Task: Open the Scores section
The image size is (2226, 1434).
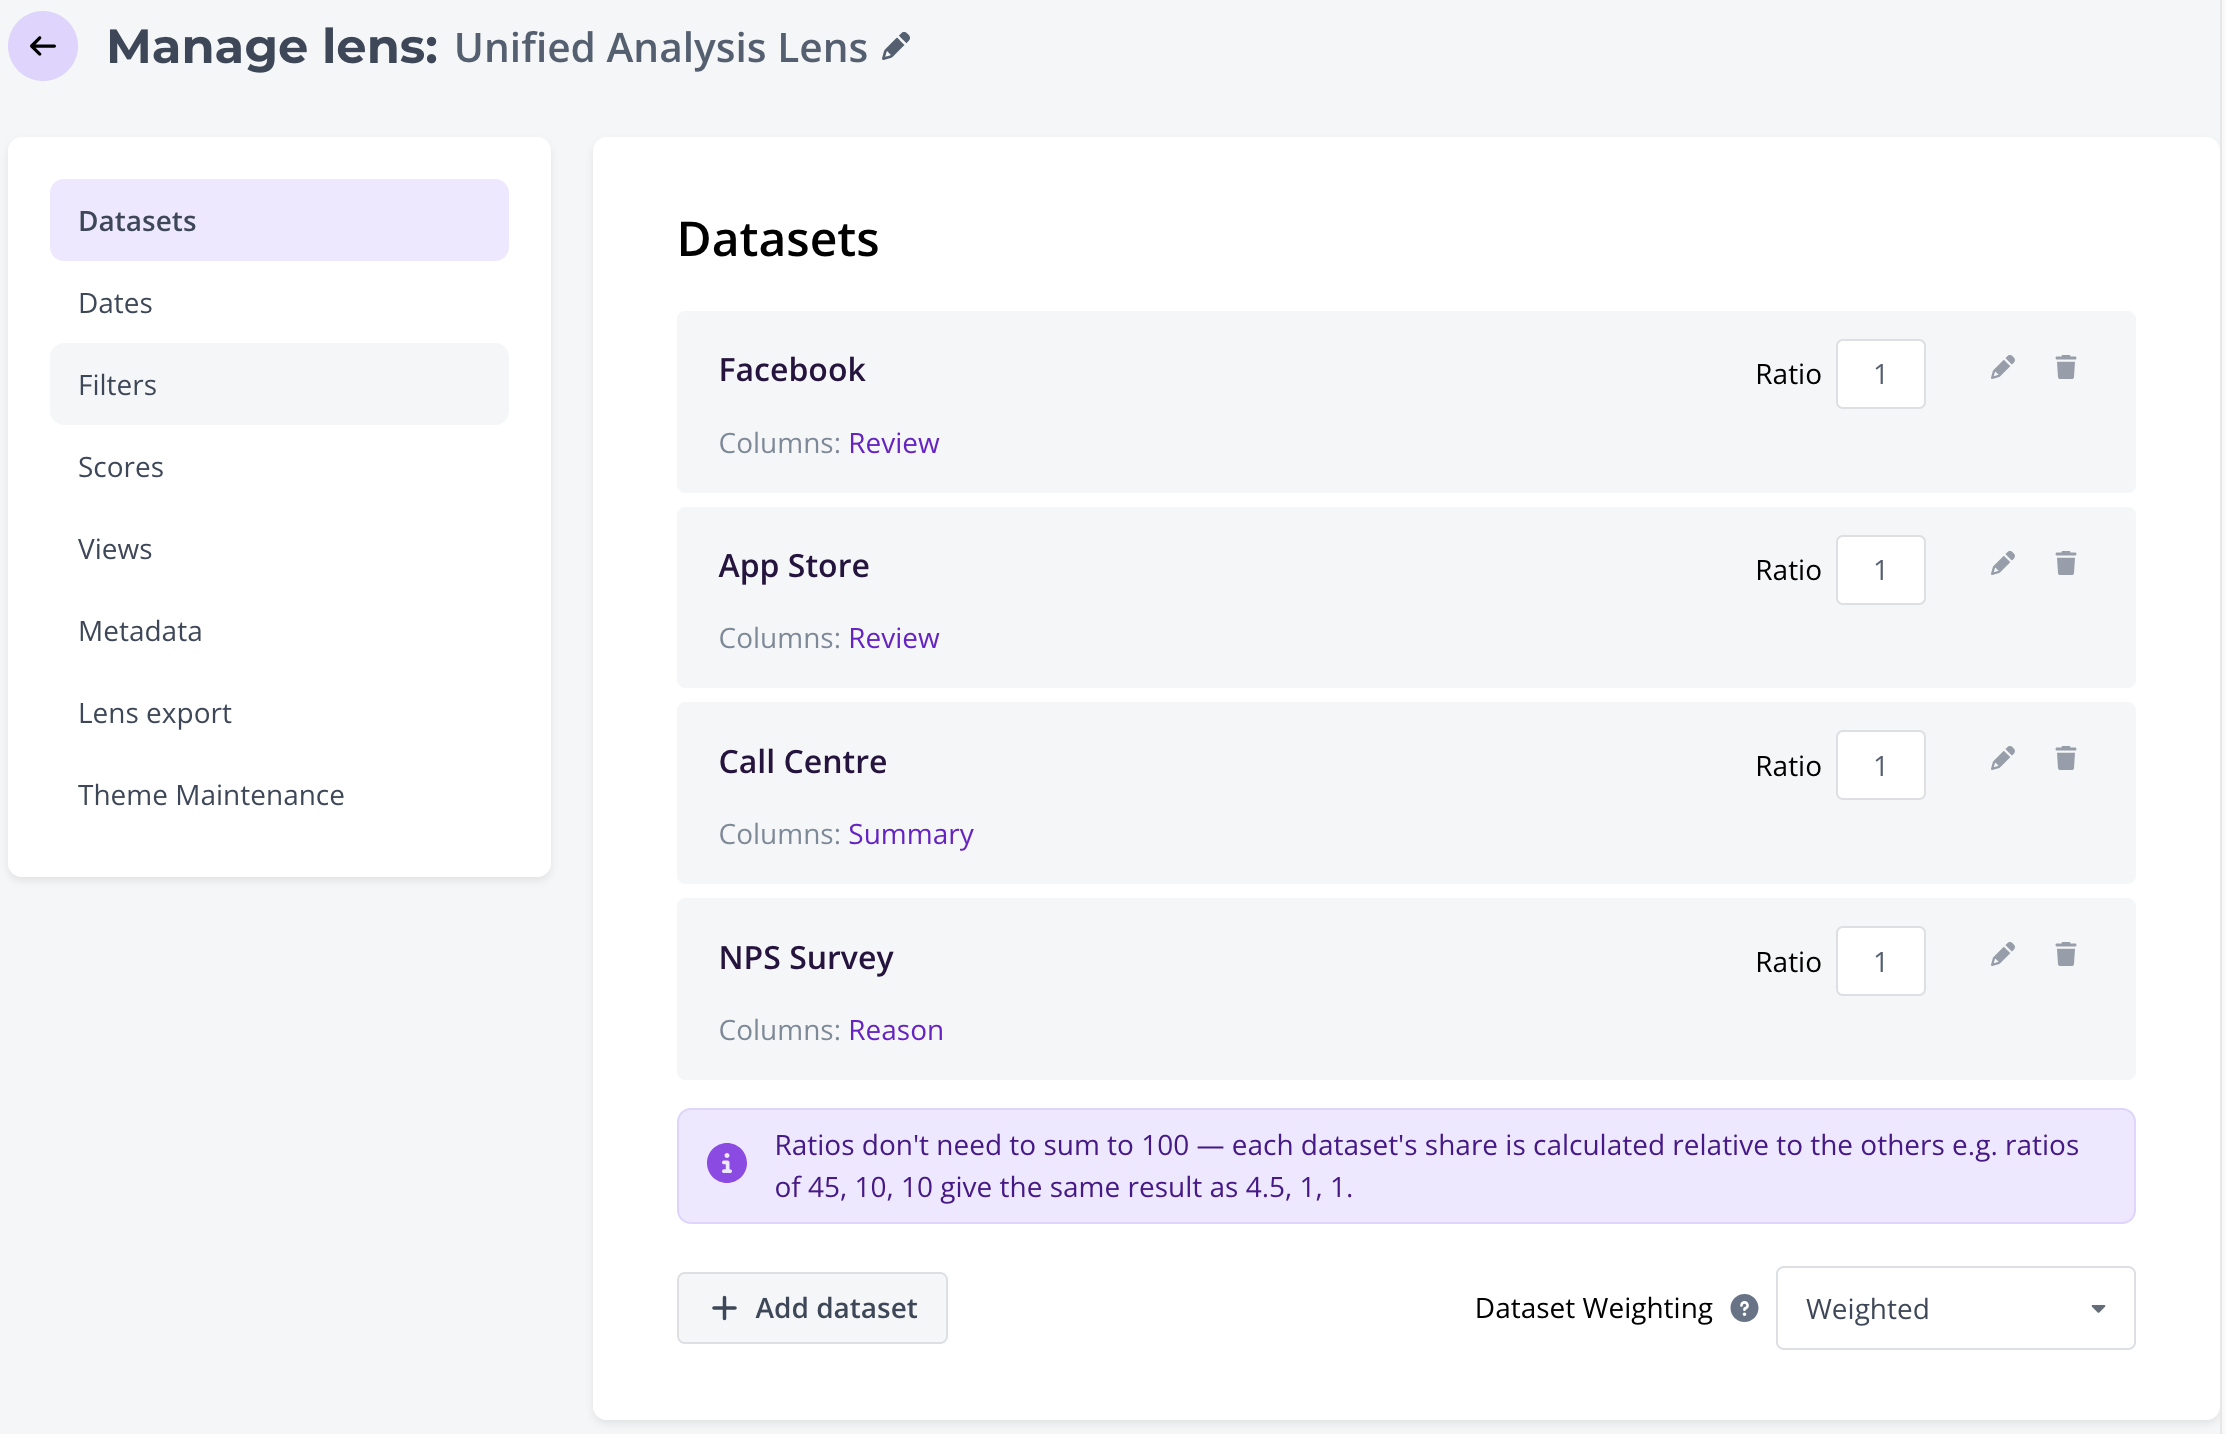Action: (x=279, y=466)
